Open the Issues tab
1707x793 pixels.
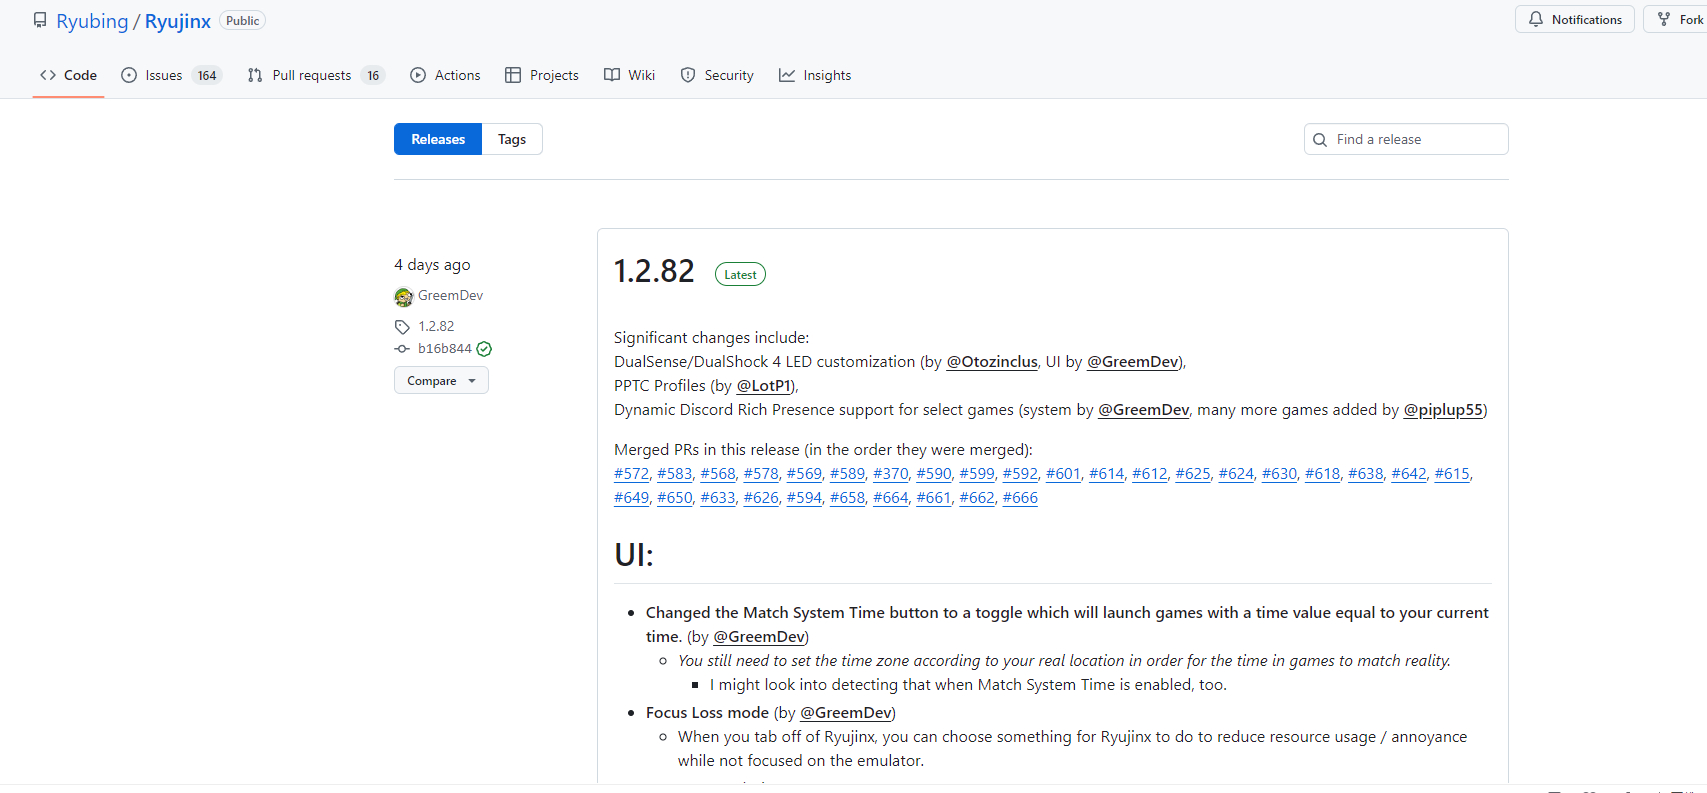click(x=171, y=75)
